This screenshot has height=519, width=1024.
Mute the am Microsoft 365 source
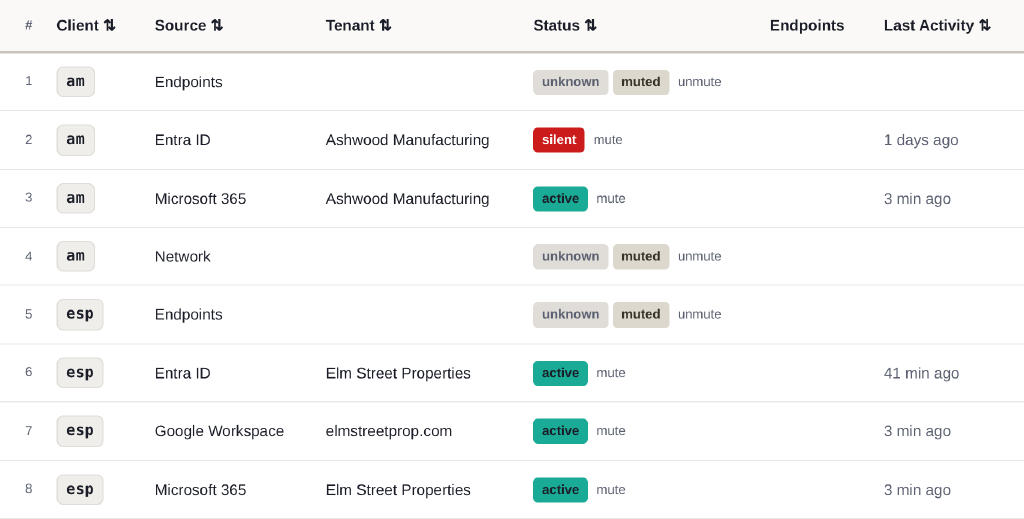[611, 198]
